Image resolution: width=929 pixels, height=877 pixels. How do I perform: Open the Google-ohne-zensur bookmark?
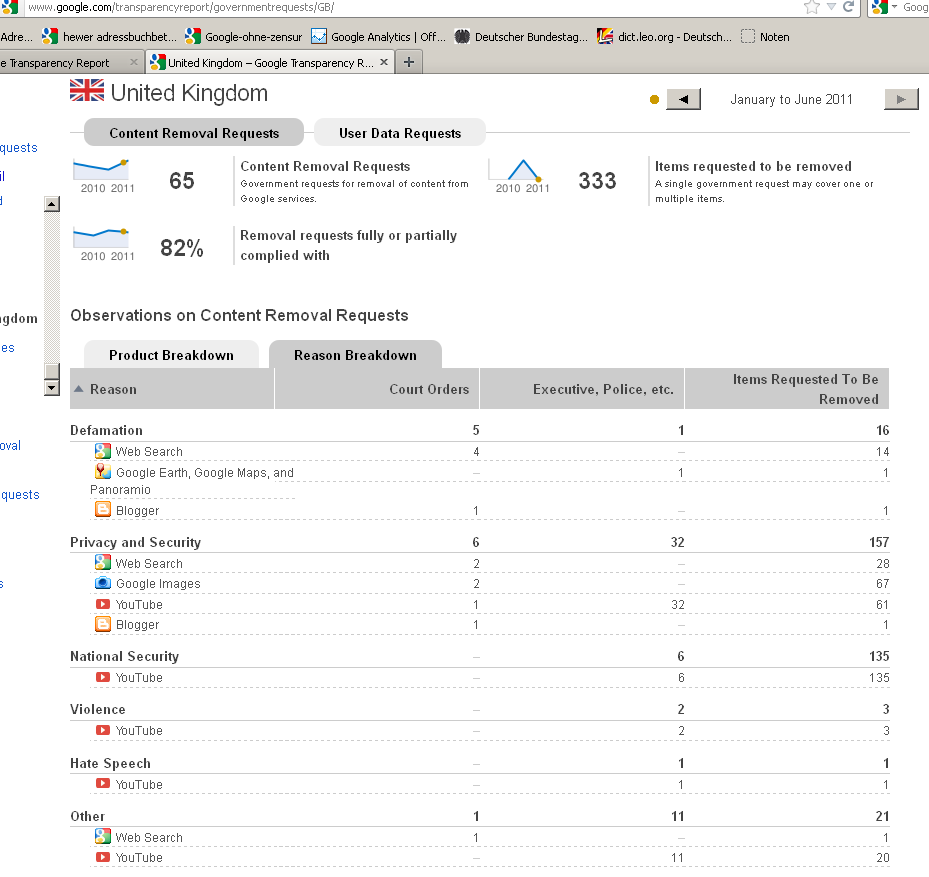click(244, 37)
